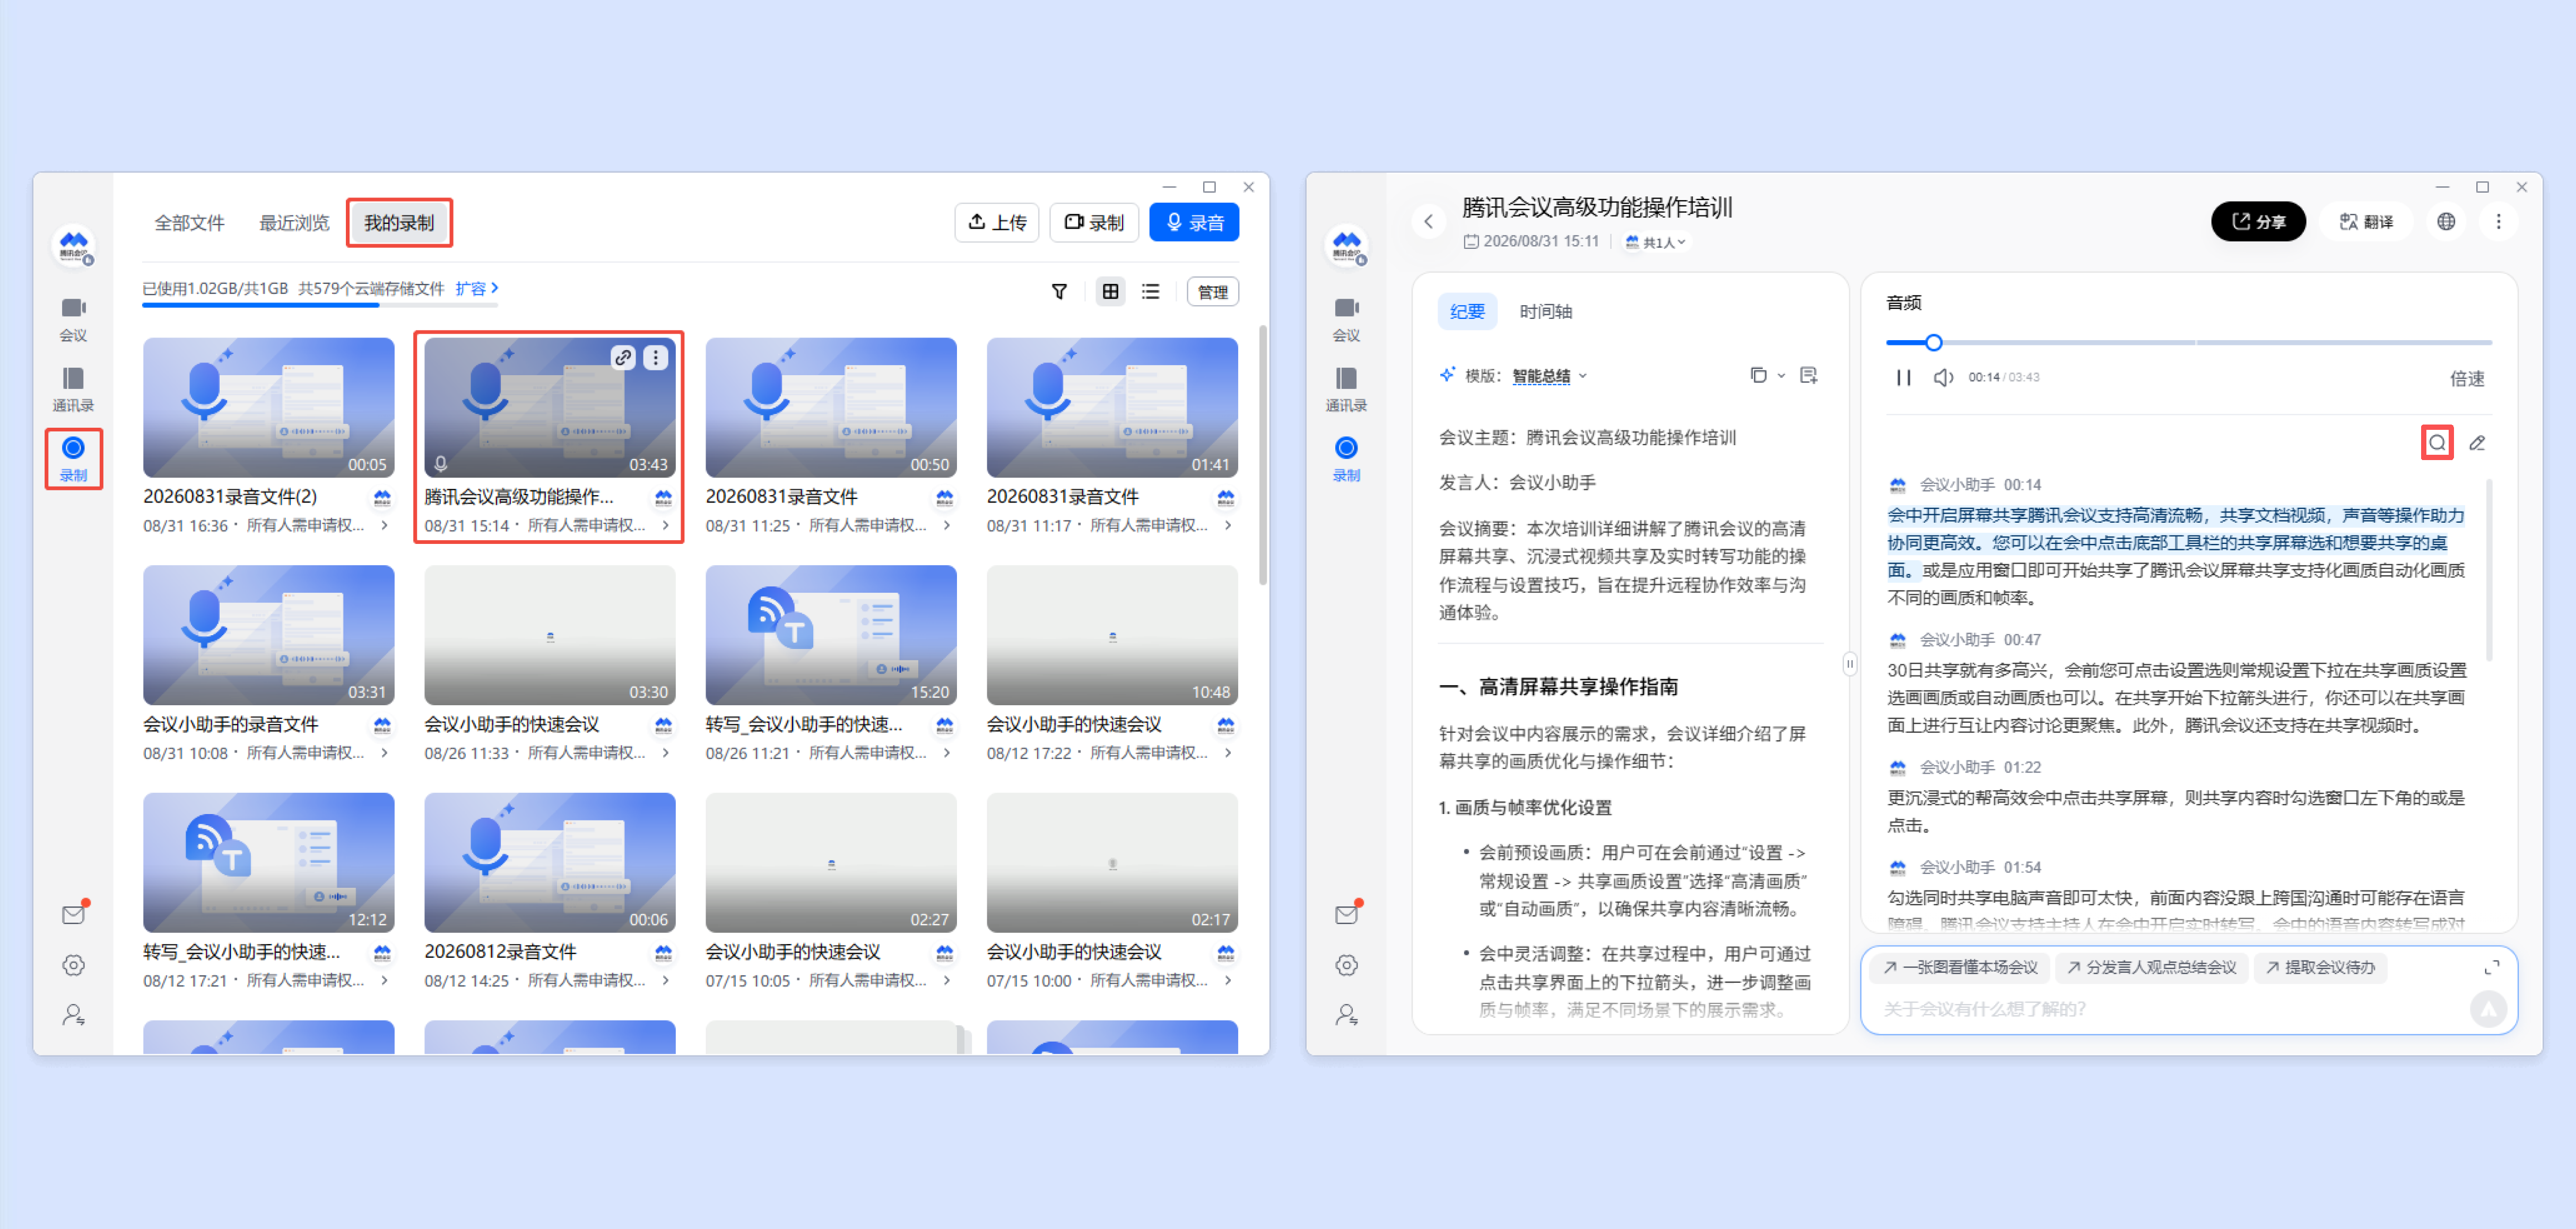Select the 最近浏览 tab

(x=294, y=223)
